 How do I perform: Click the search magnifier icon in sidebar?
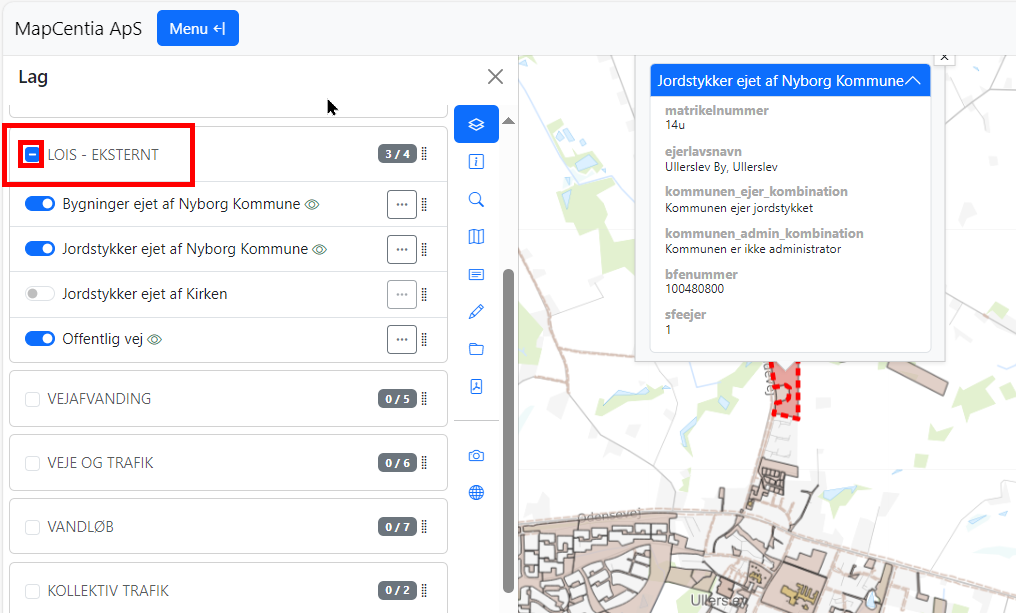pos(476,199)
